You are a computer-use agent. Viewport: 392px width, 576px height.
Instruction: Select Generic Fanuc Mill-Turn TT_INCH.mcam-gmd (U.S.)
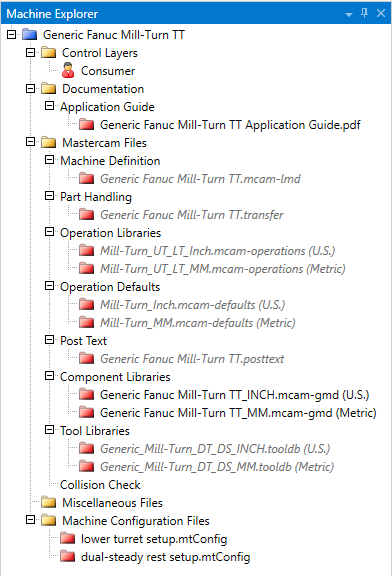pos(234,395)
